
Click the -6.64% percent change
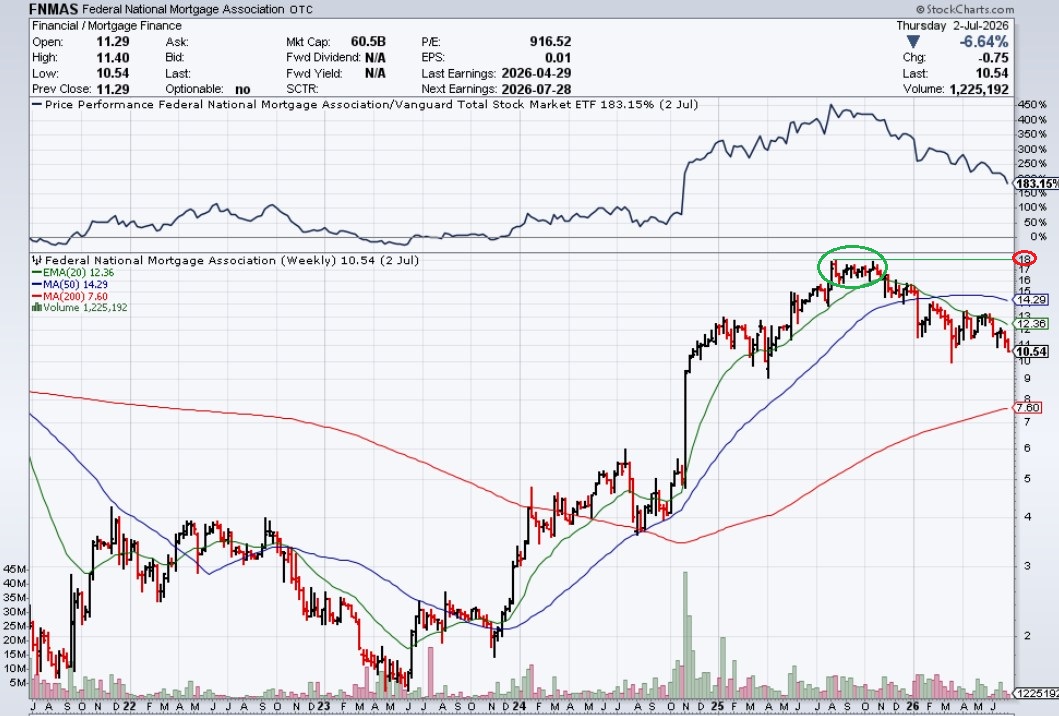coord(984,42)
